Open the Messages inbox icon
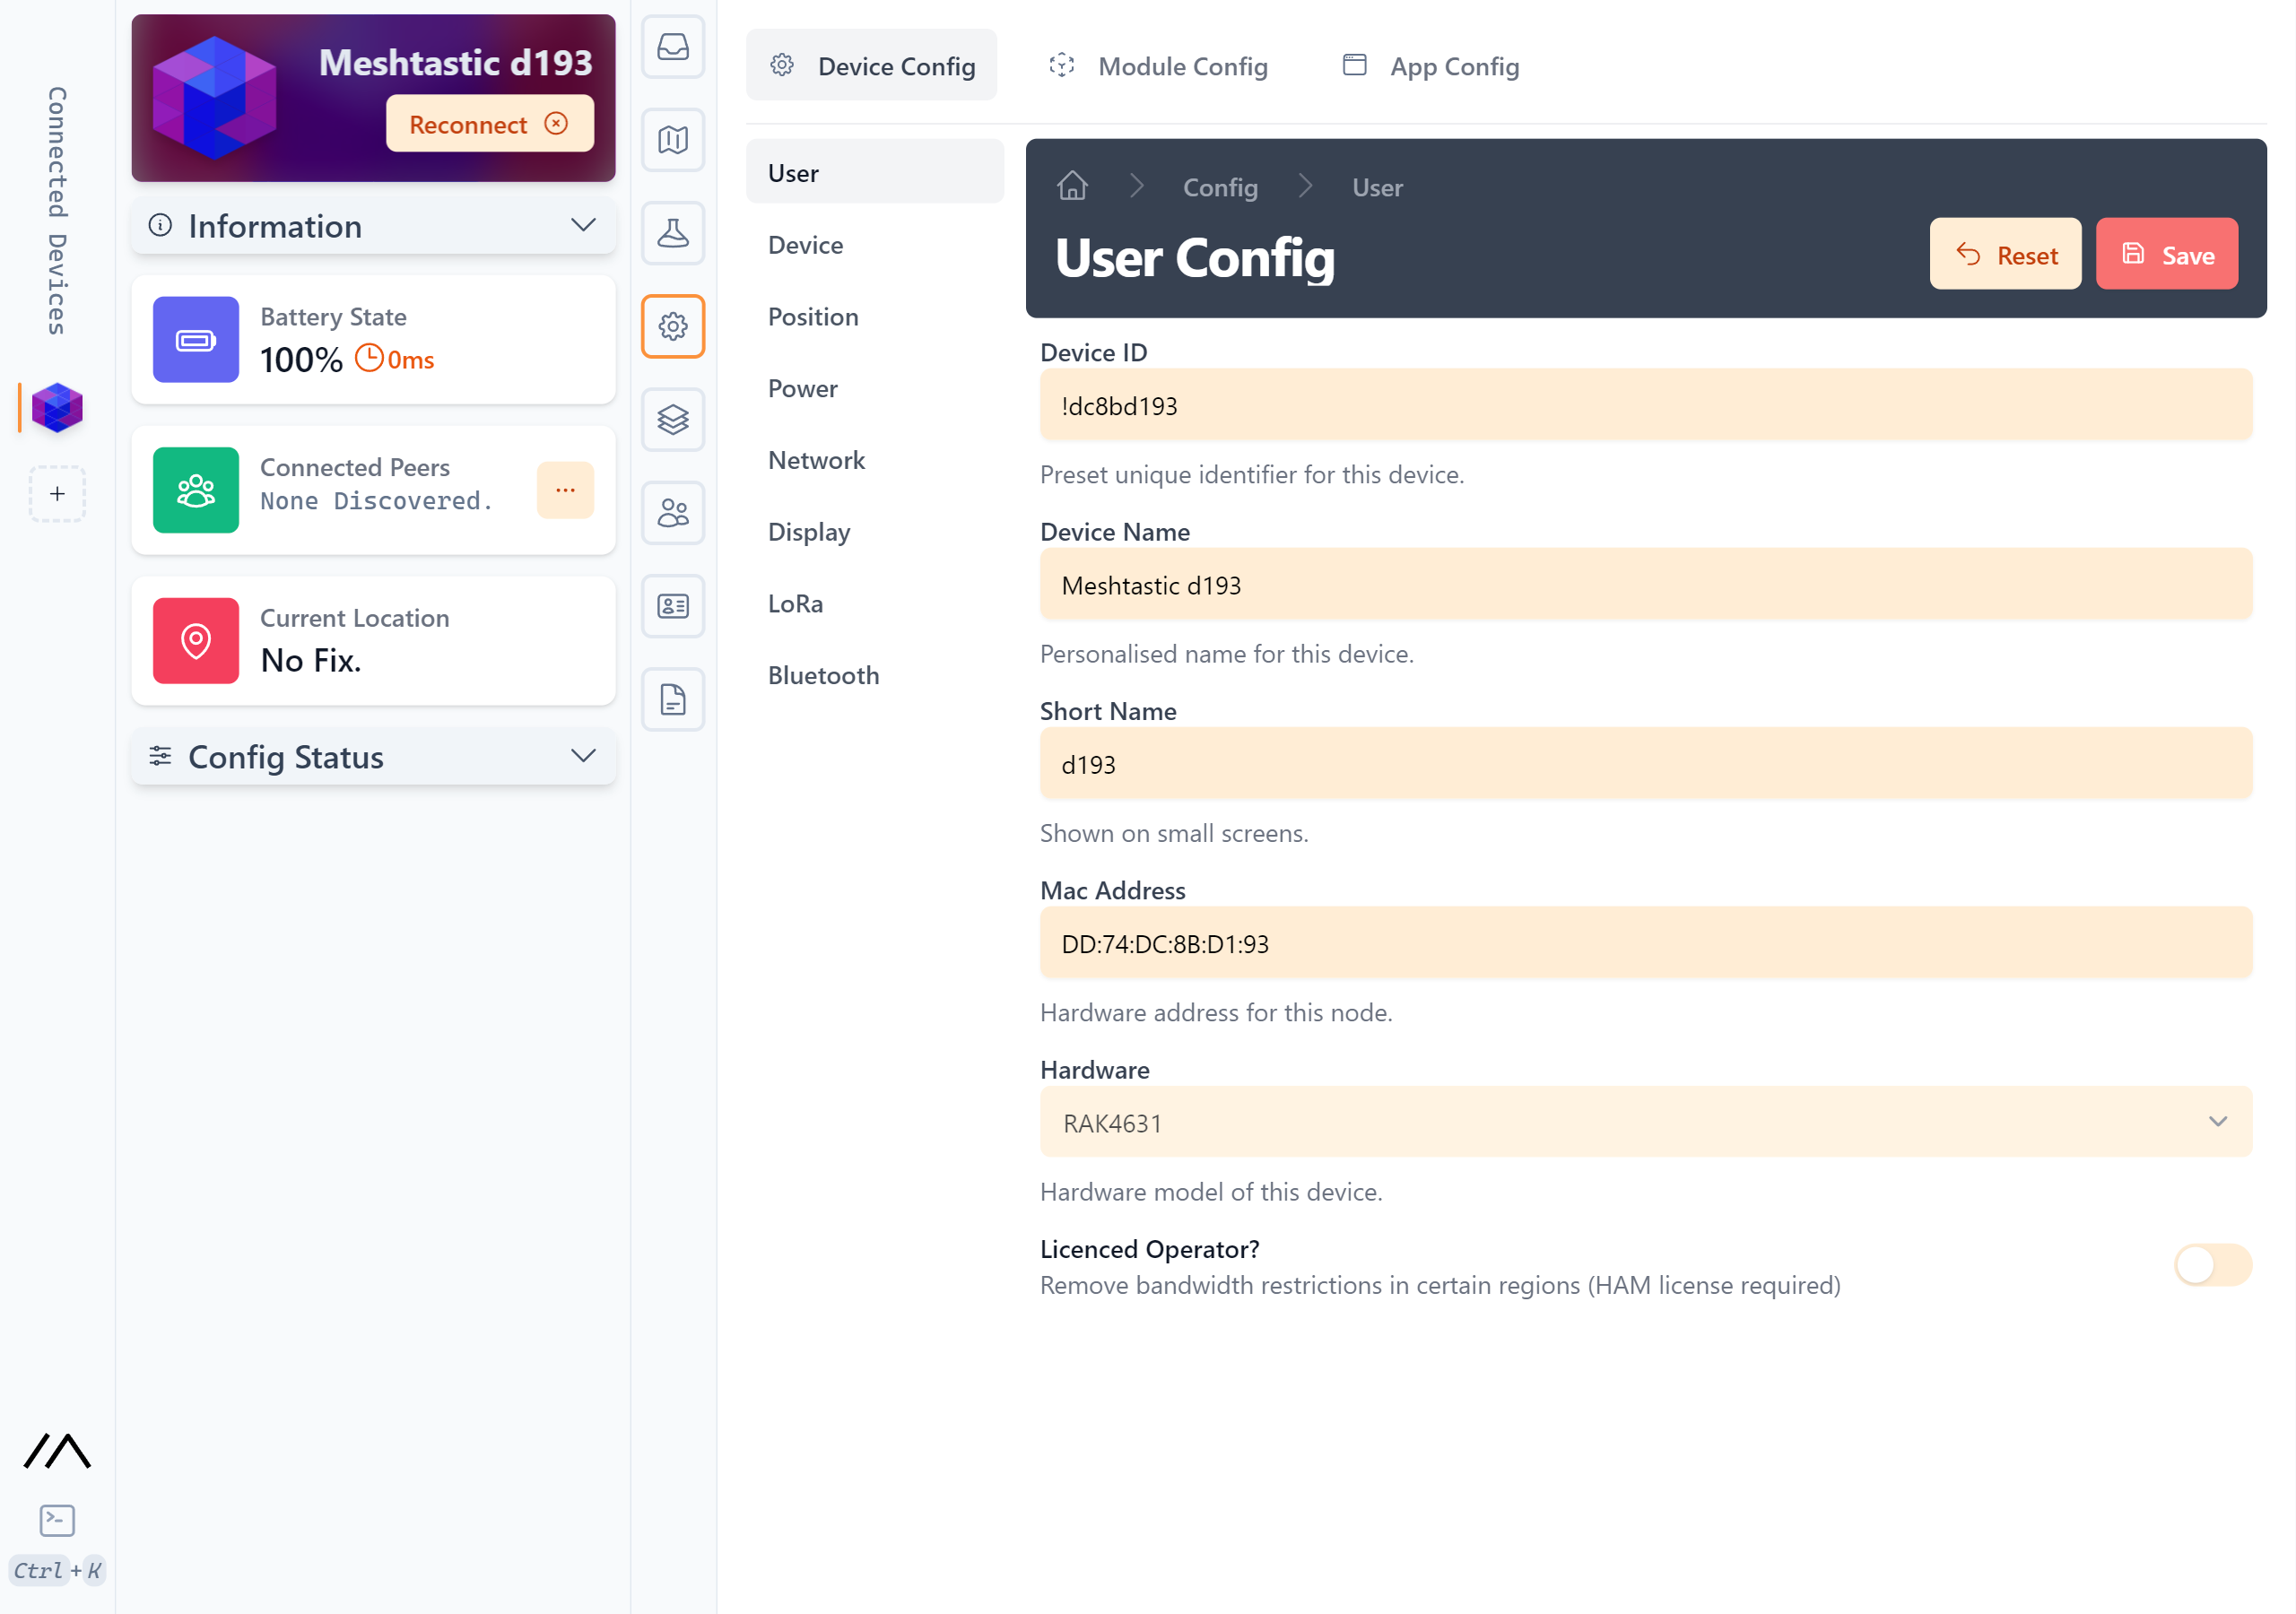The height and width of the screenshot is (1614, 2296). [x=673, y=47]
